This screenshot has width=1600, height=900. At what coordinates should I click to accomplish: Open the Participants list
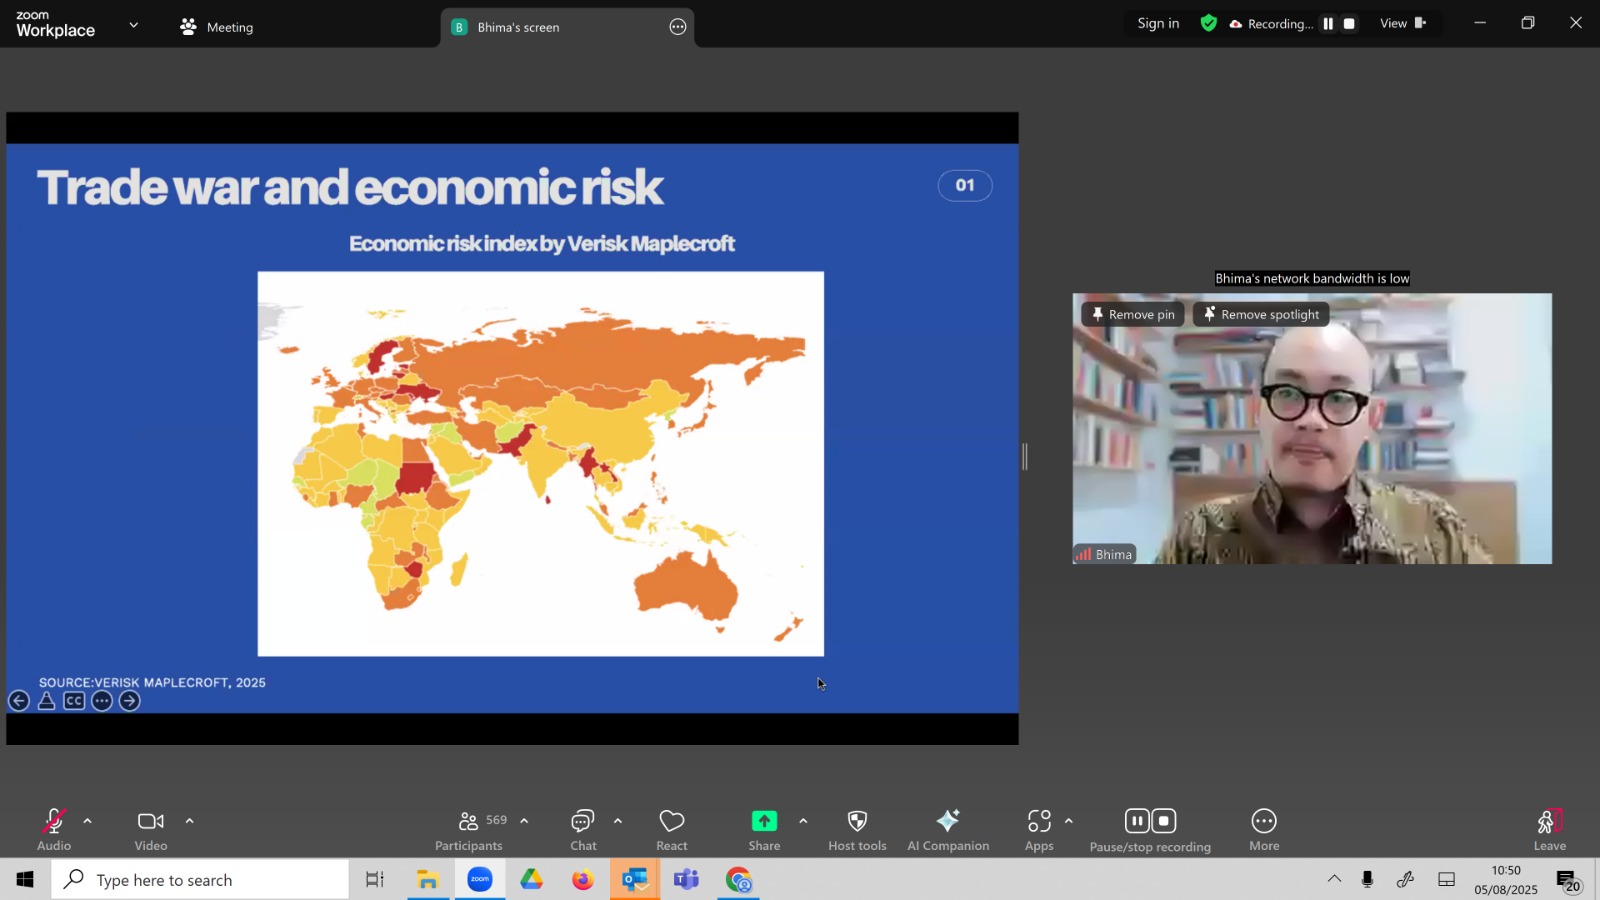click(x=469, y=830)
